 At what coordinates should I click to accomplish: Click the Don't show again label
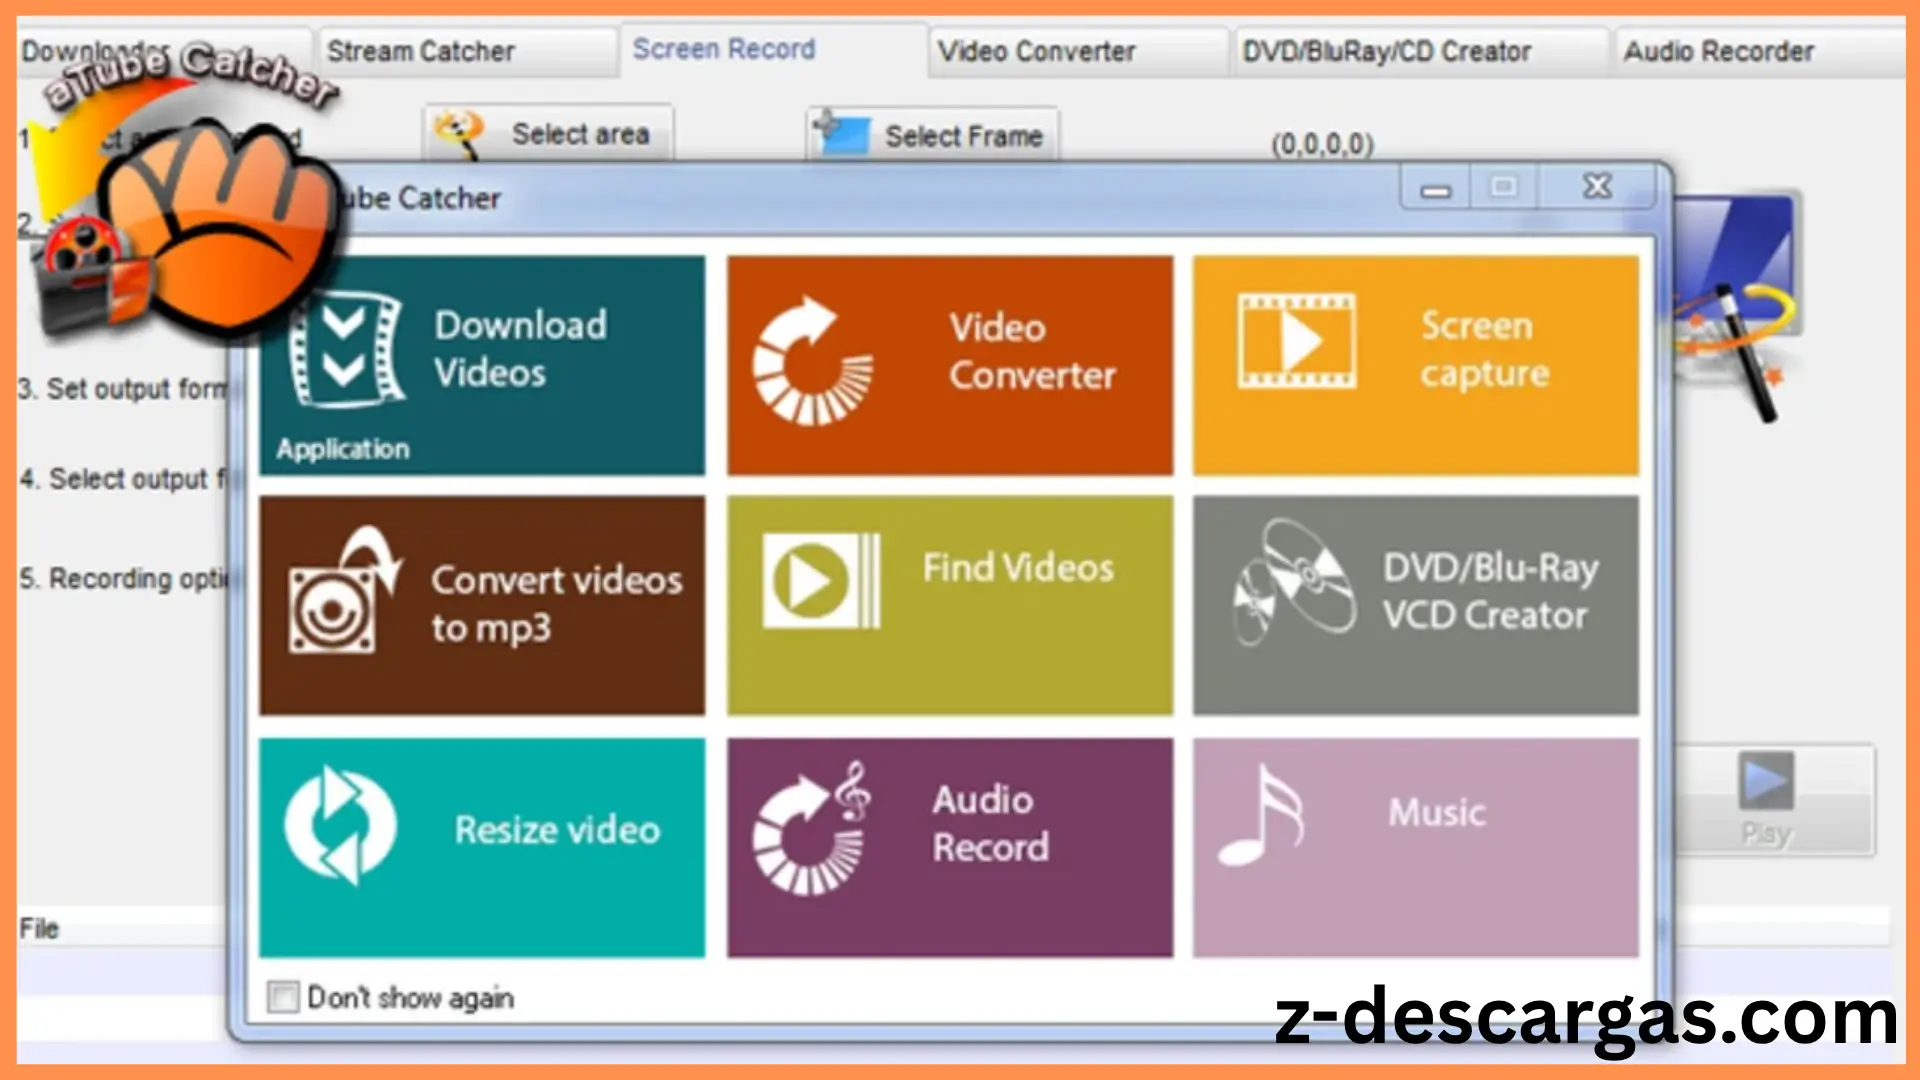point(410,998)
